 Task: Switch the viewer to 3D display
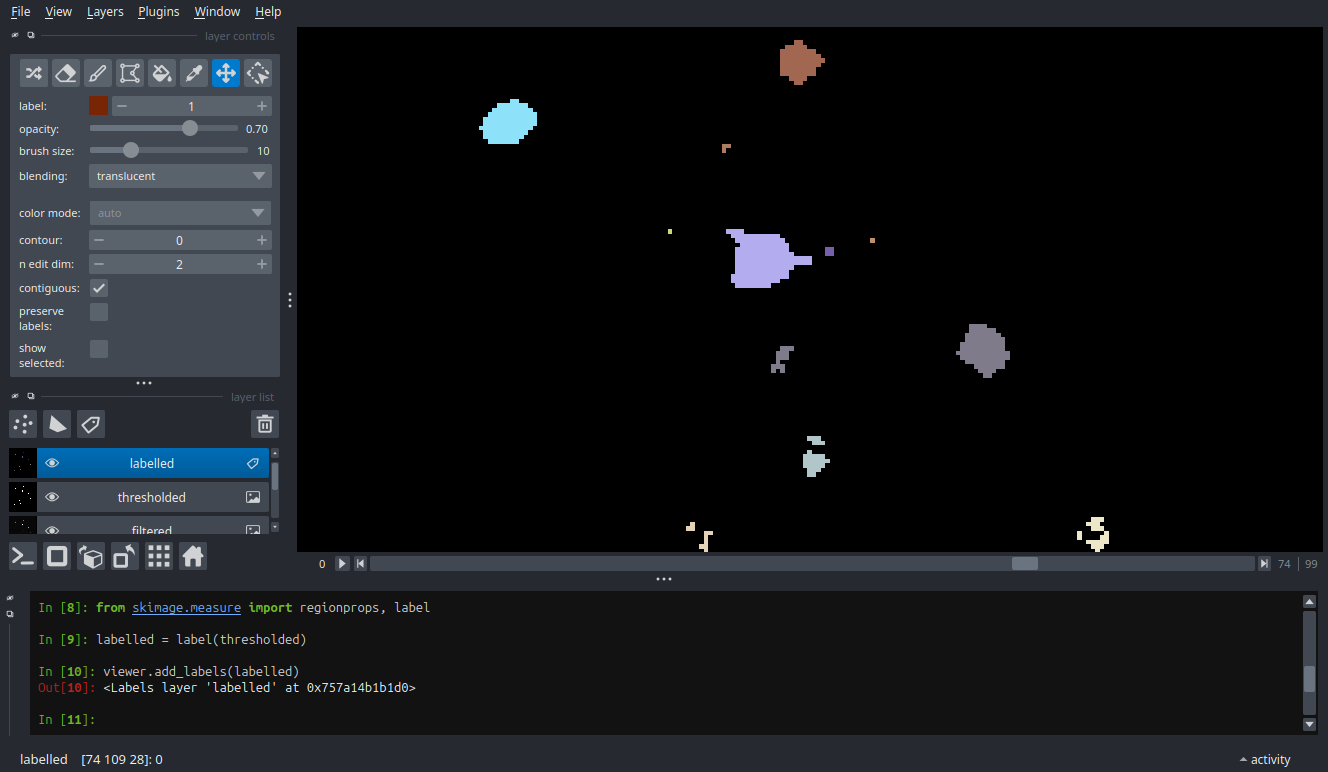91,556
